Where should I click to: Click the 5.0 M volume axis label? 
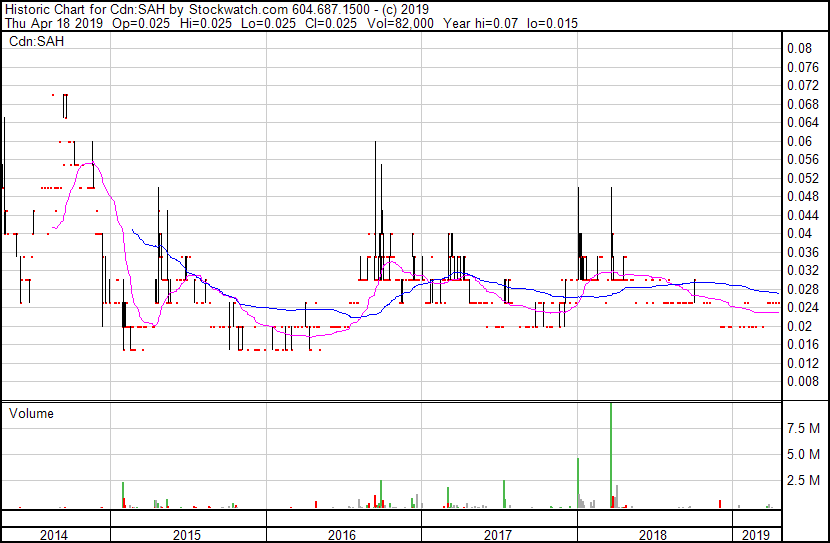pos(803,455)
